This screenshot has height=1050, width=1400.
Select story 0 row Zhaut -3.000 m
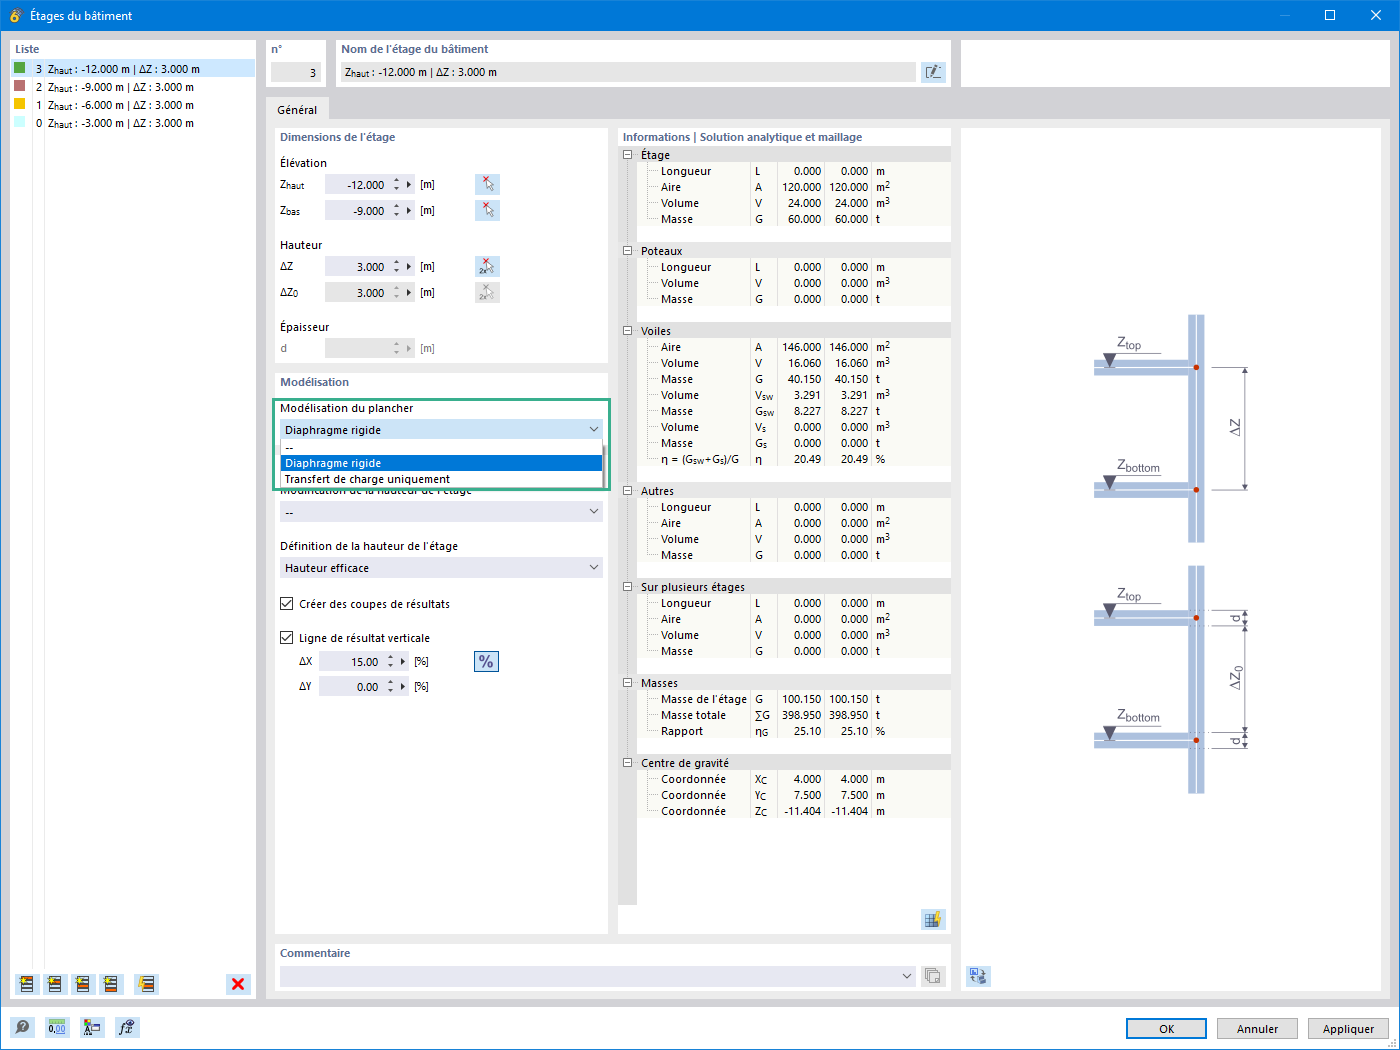133,123
